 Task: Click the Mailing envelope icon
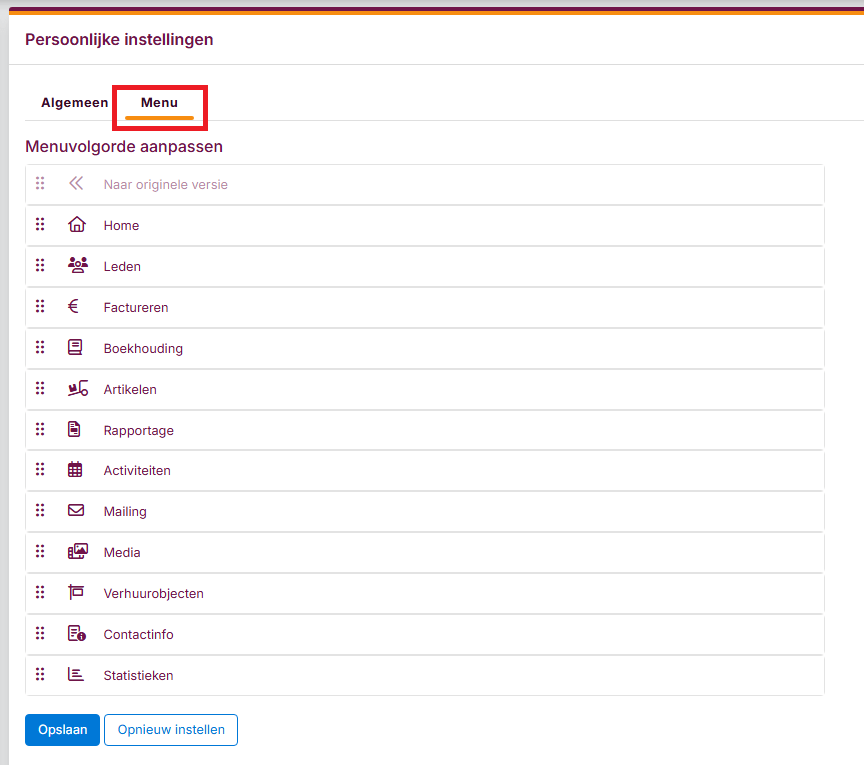(x=76, y=511)
